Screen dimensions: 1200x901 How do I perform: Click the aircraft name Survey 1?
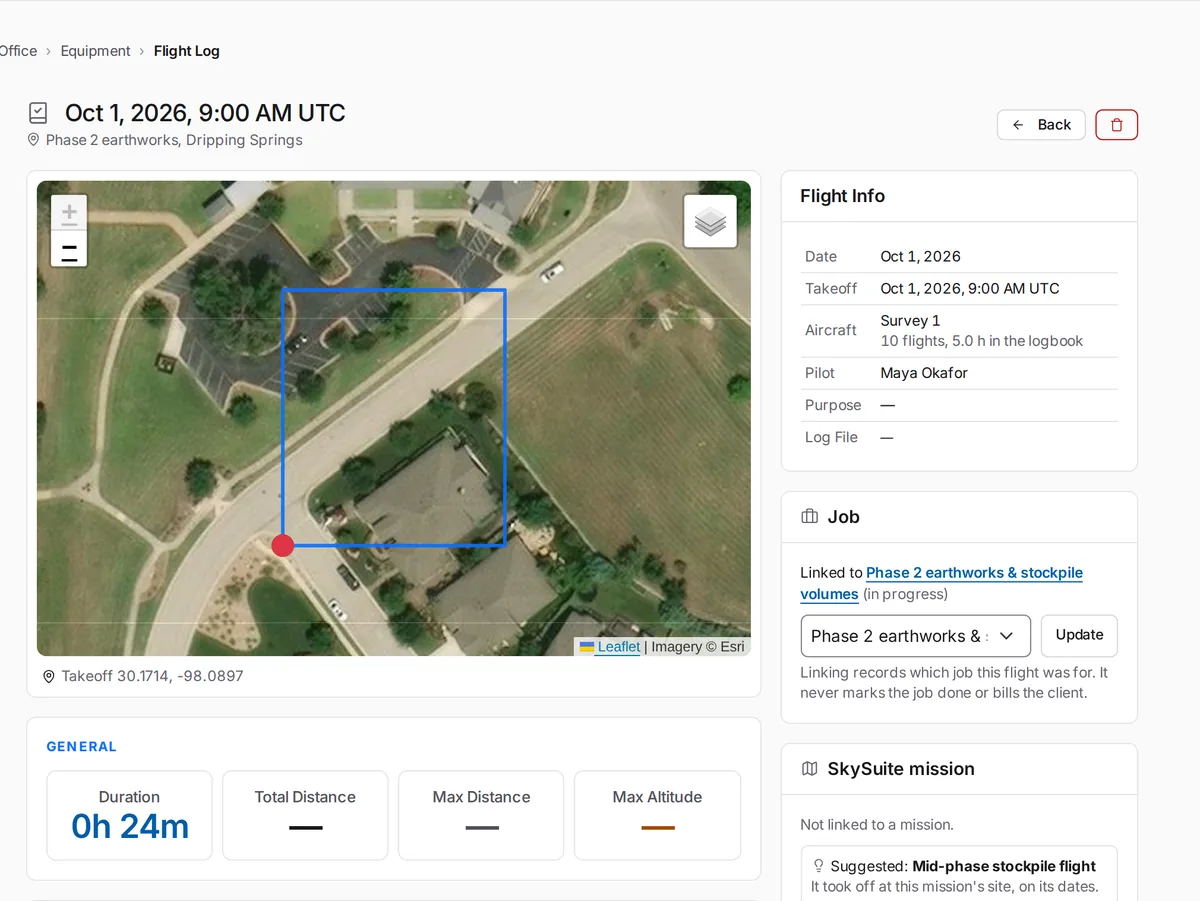pos(910,321)
